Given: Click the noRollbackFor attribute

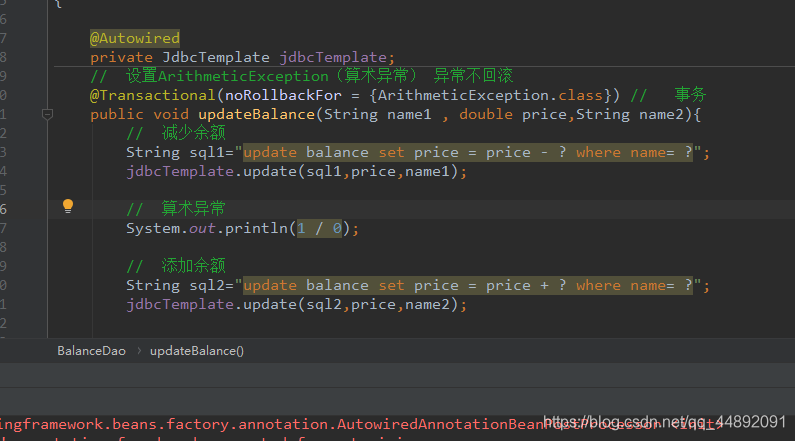Looking at the screenshot, I should point(283,95).
